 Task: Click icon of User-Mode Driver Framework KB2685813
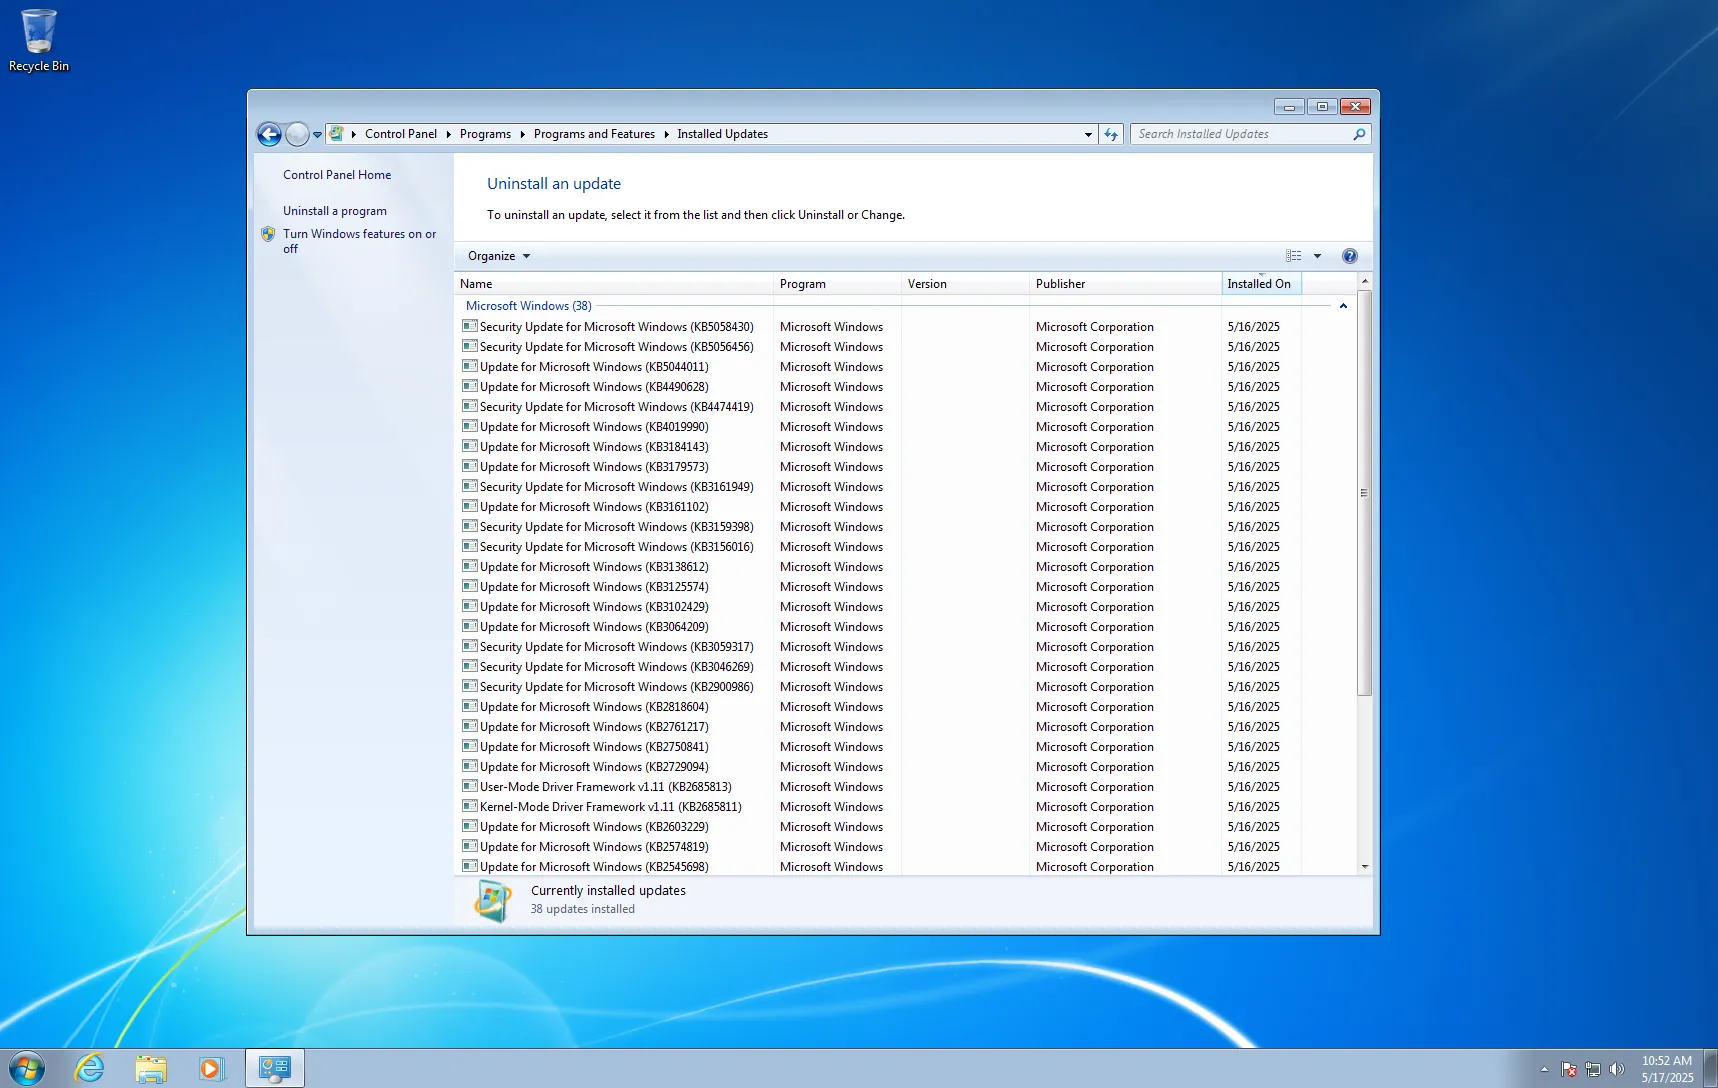(469, 786)
